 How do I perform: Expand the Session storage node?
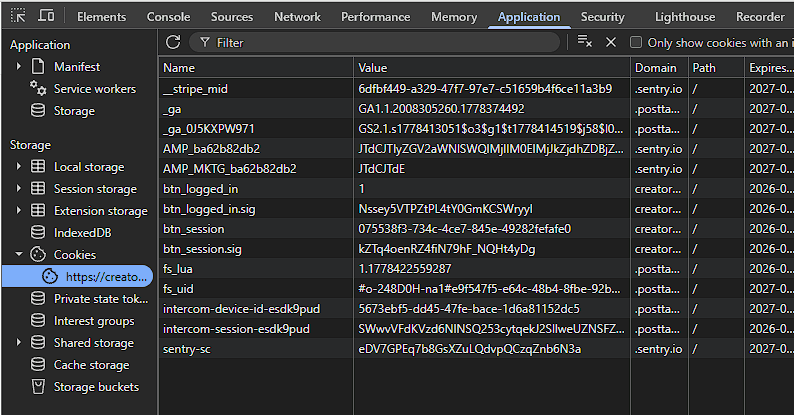click(19, 188)
